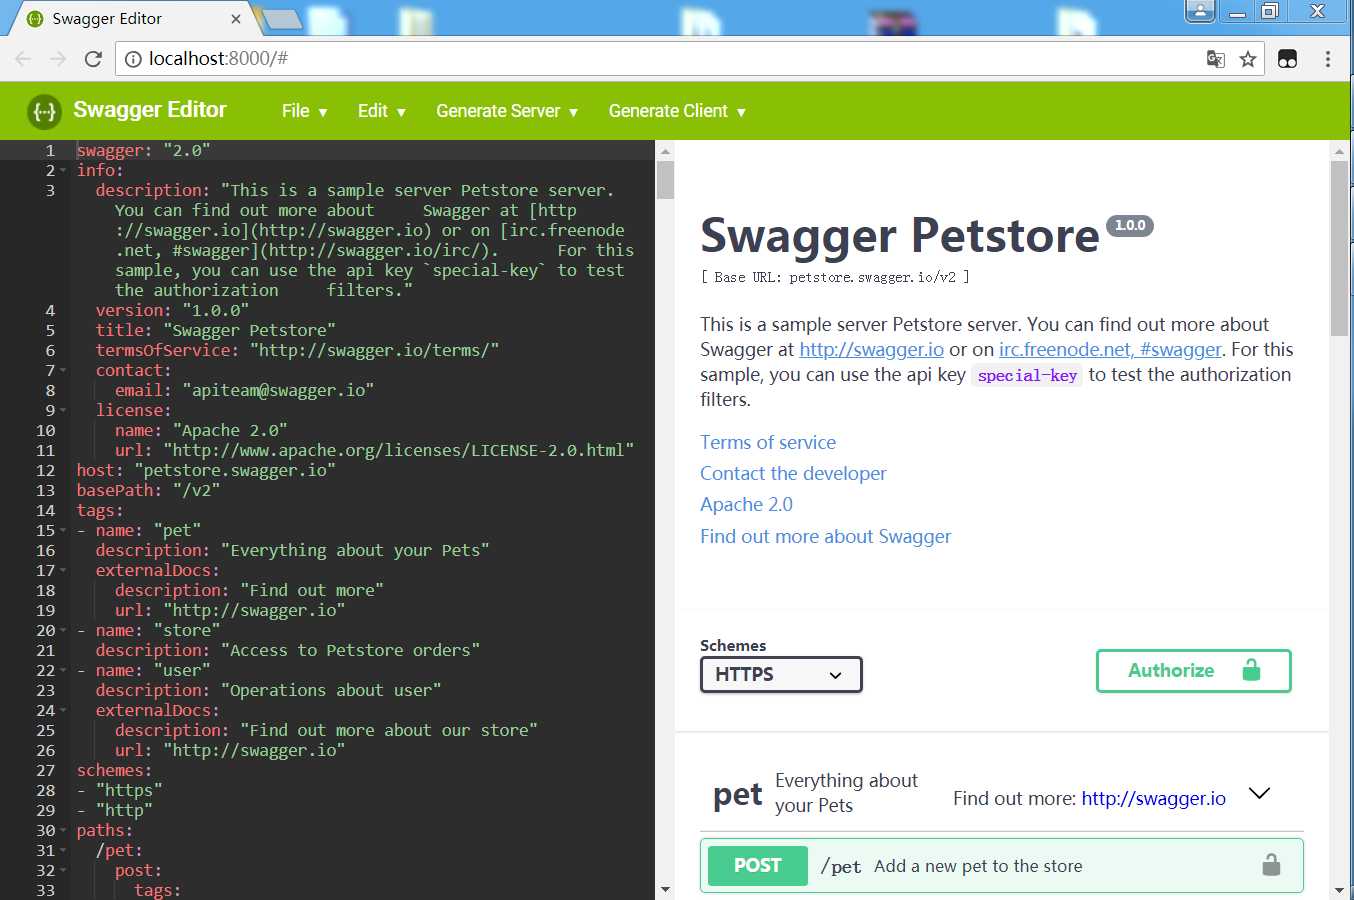Fold the externalDocs block on line 17
Screen dimensions: 1354x900
tap(63, 570)
